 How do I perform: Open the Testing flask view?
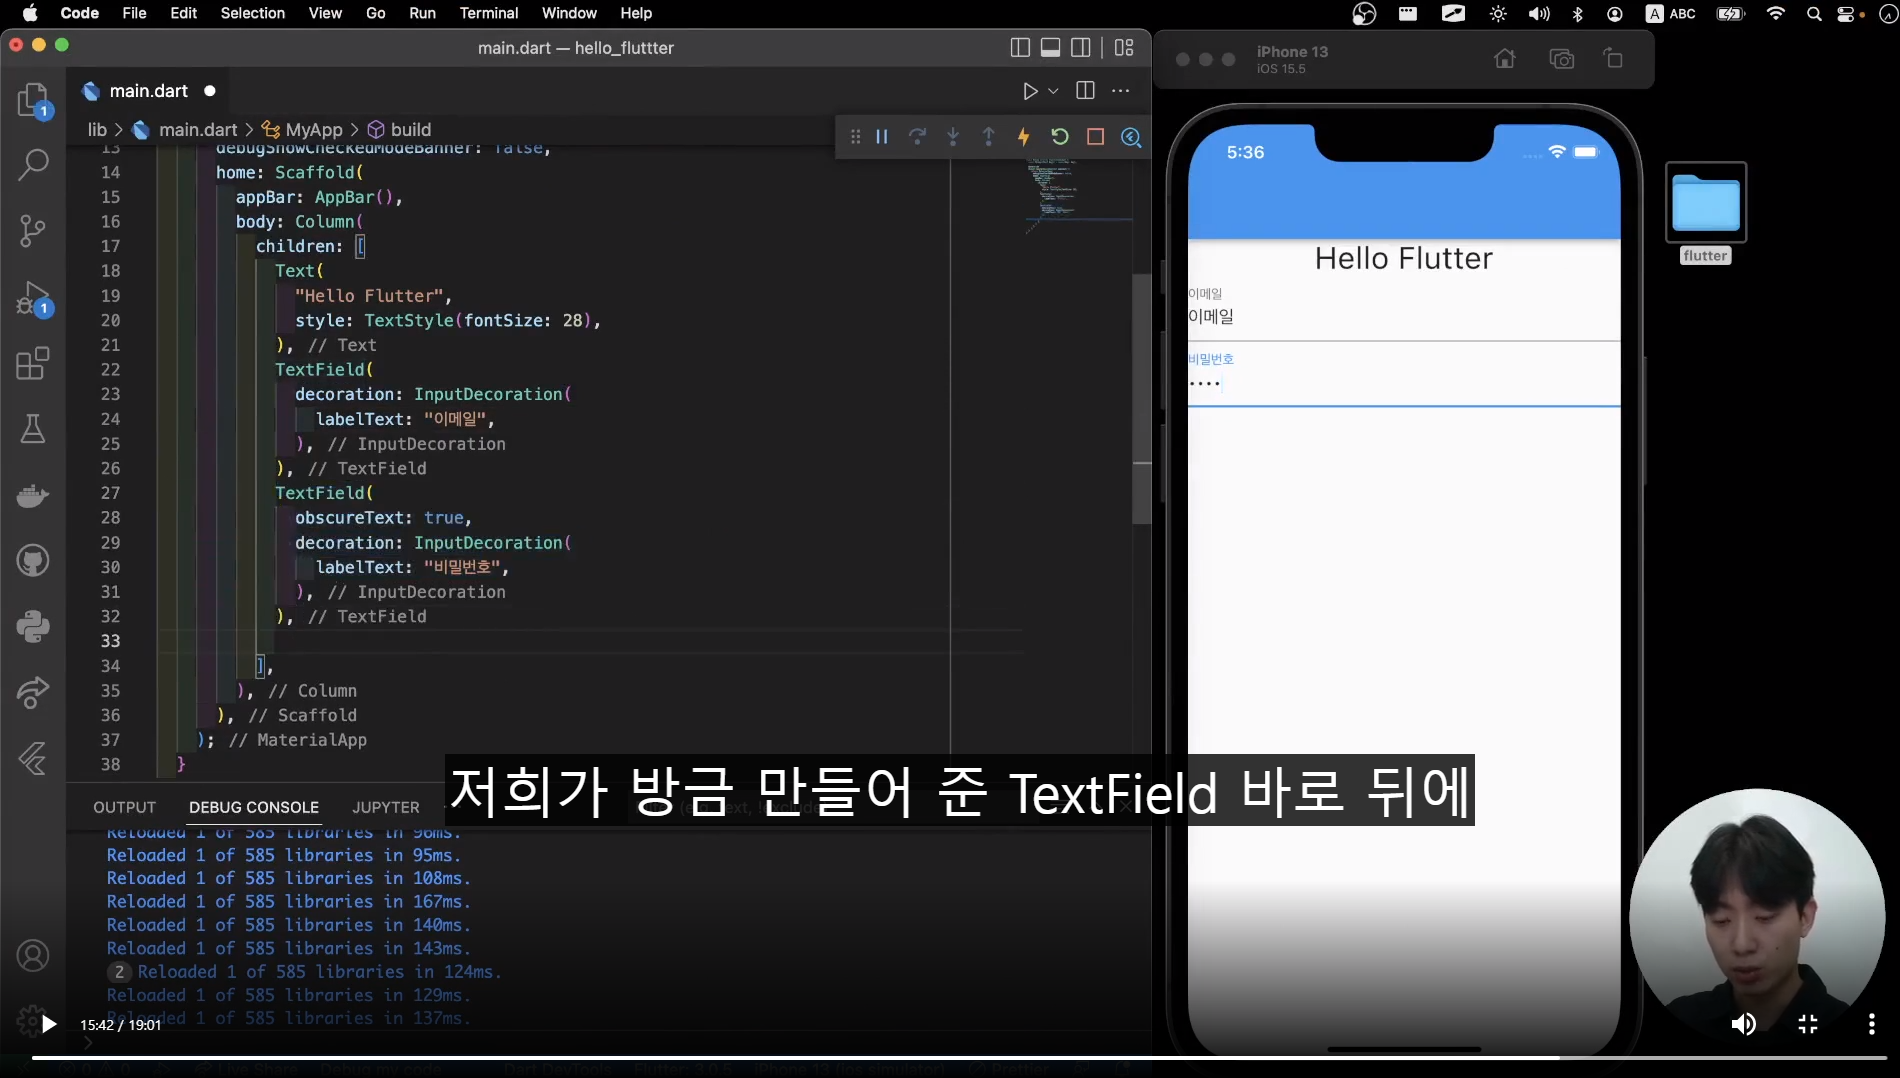(33, 429)
